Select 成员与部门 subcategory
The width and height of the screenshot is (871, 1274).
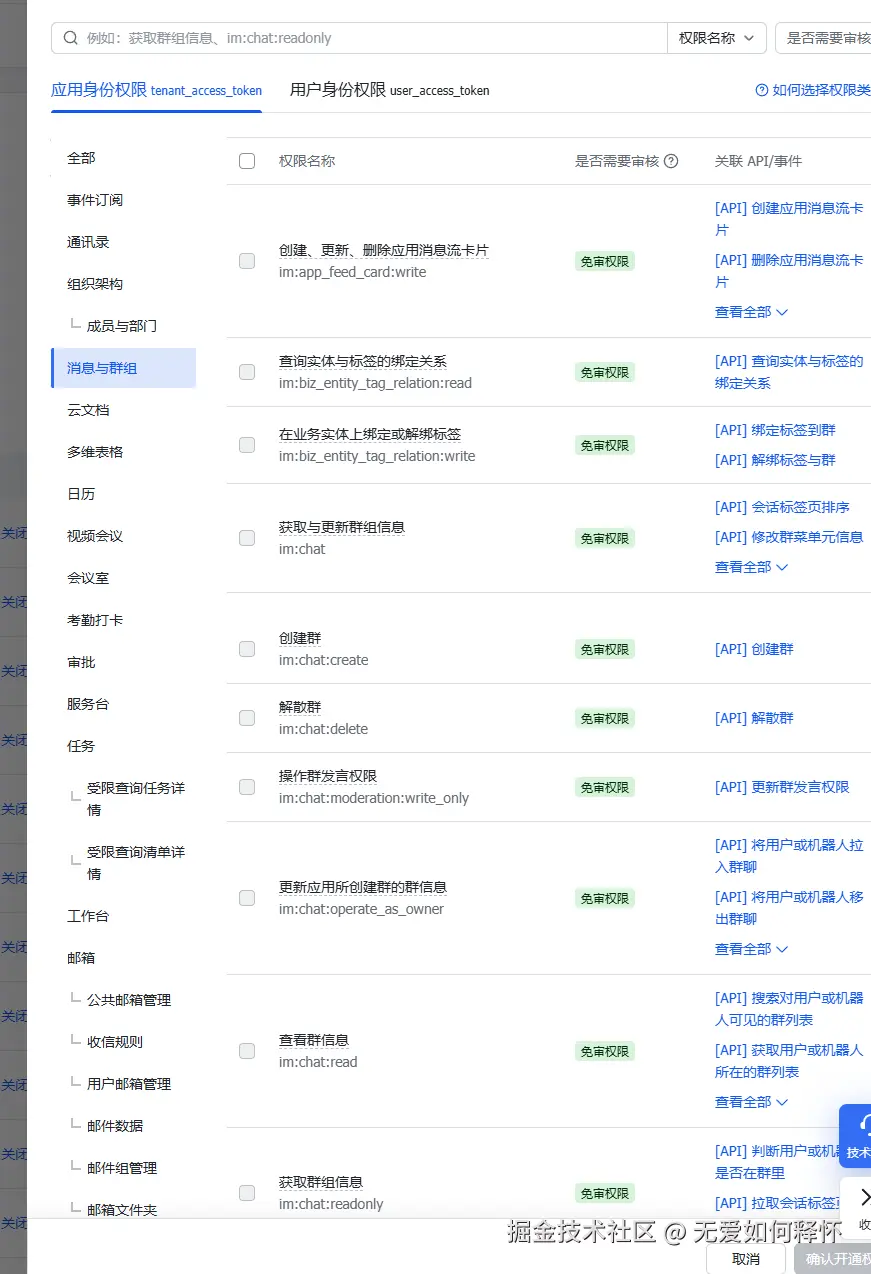[123, 326]
